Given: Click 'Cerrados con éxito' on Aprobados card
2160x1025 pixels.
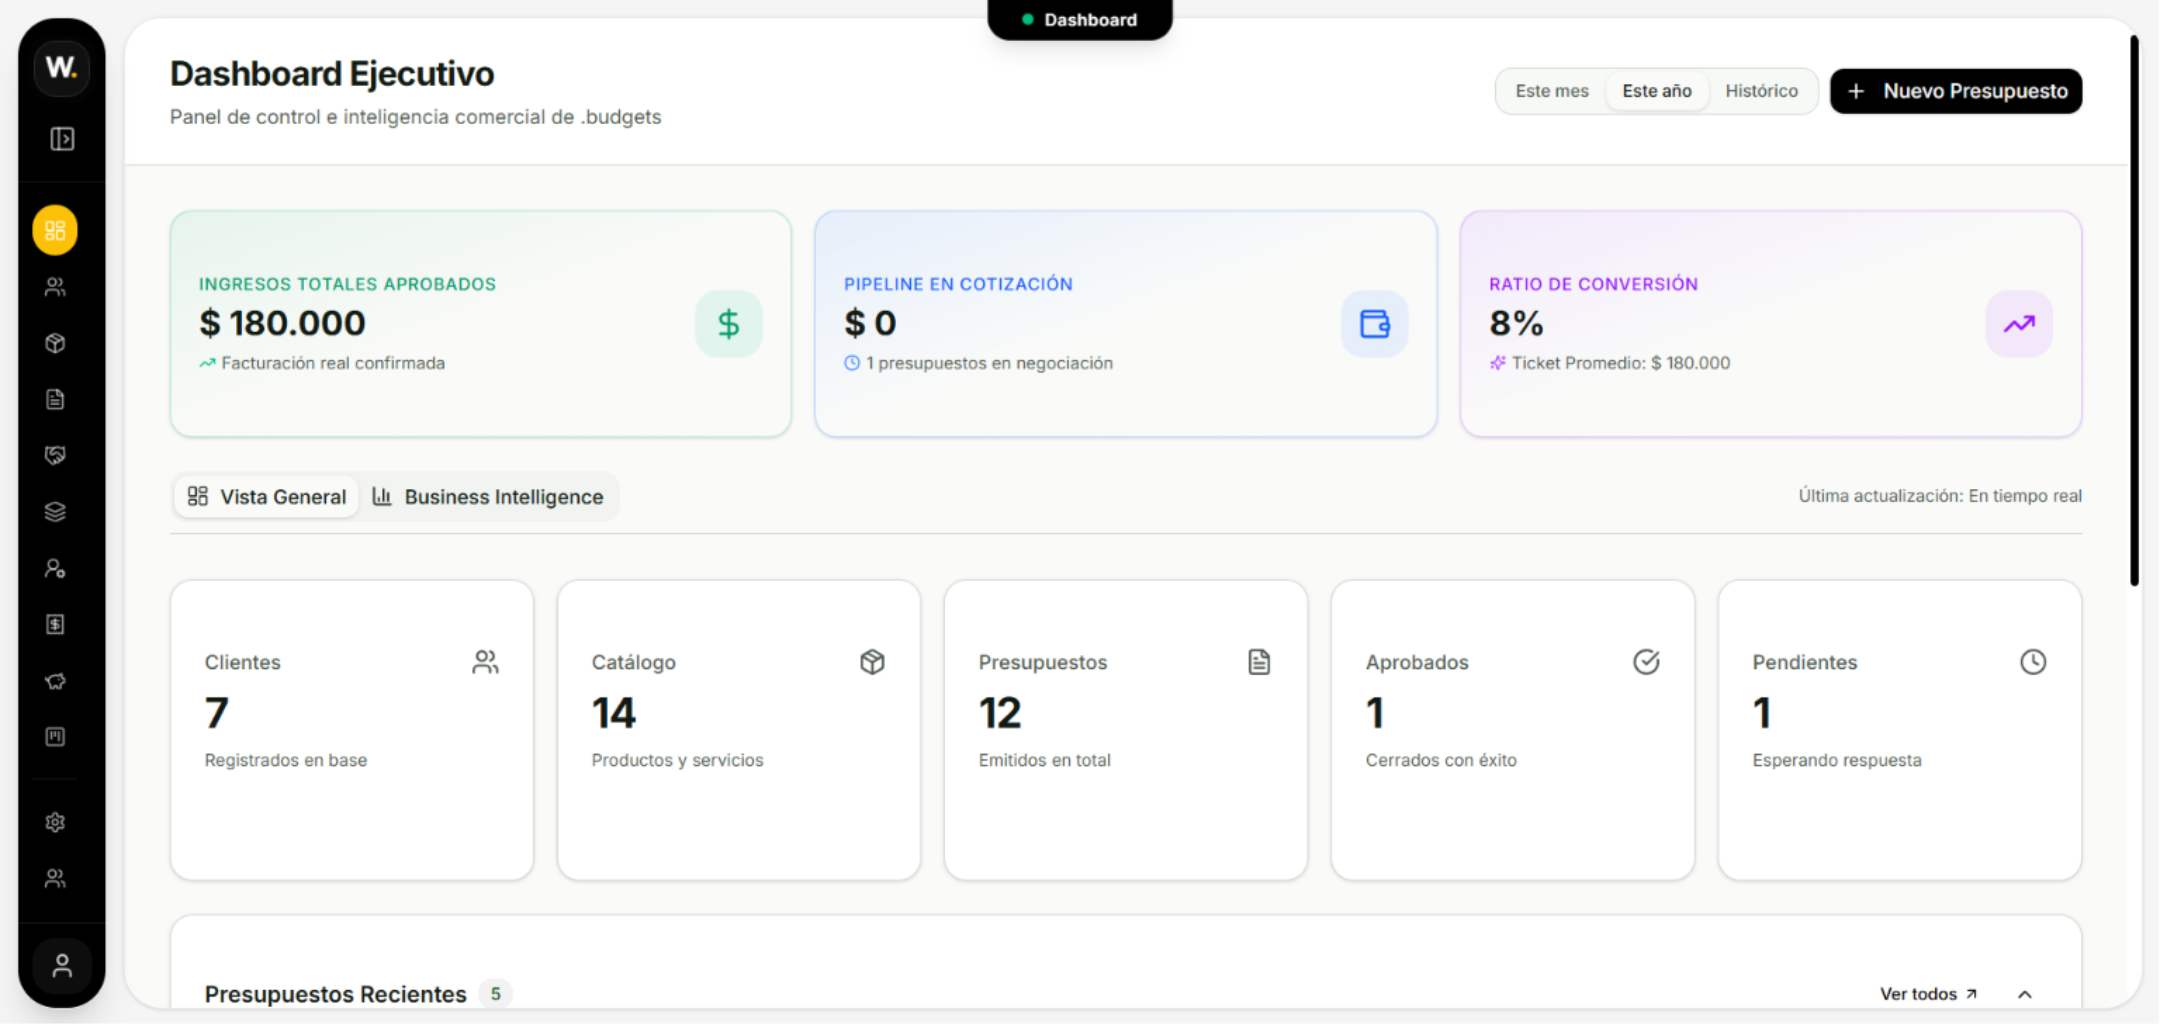Looking at the screenshot, I should click(x=1441, y=760).
